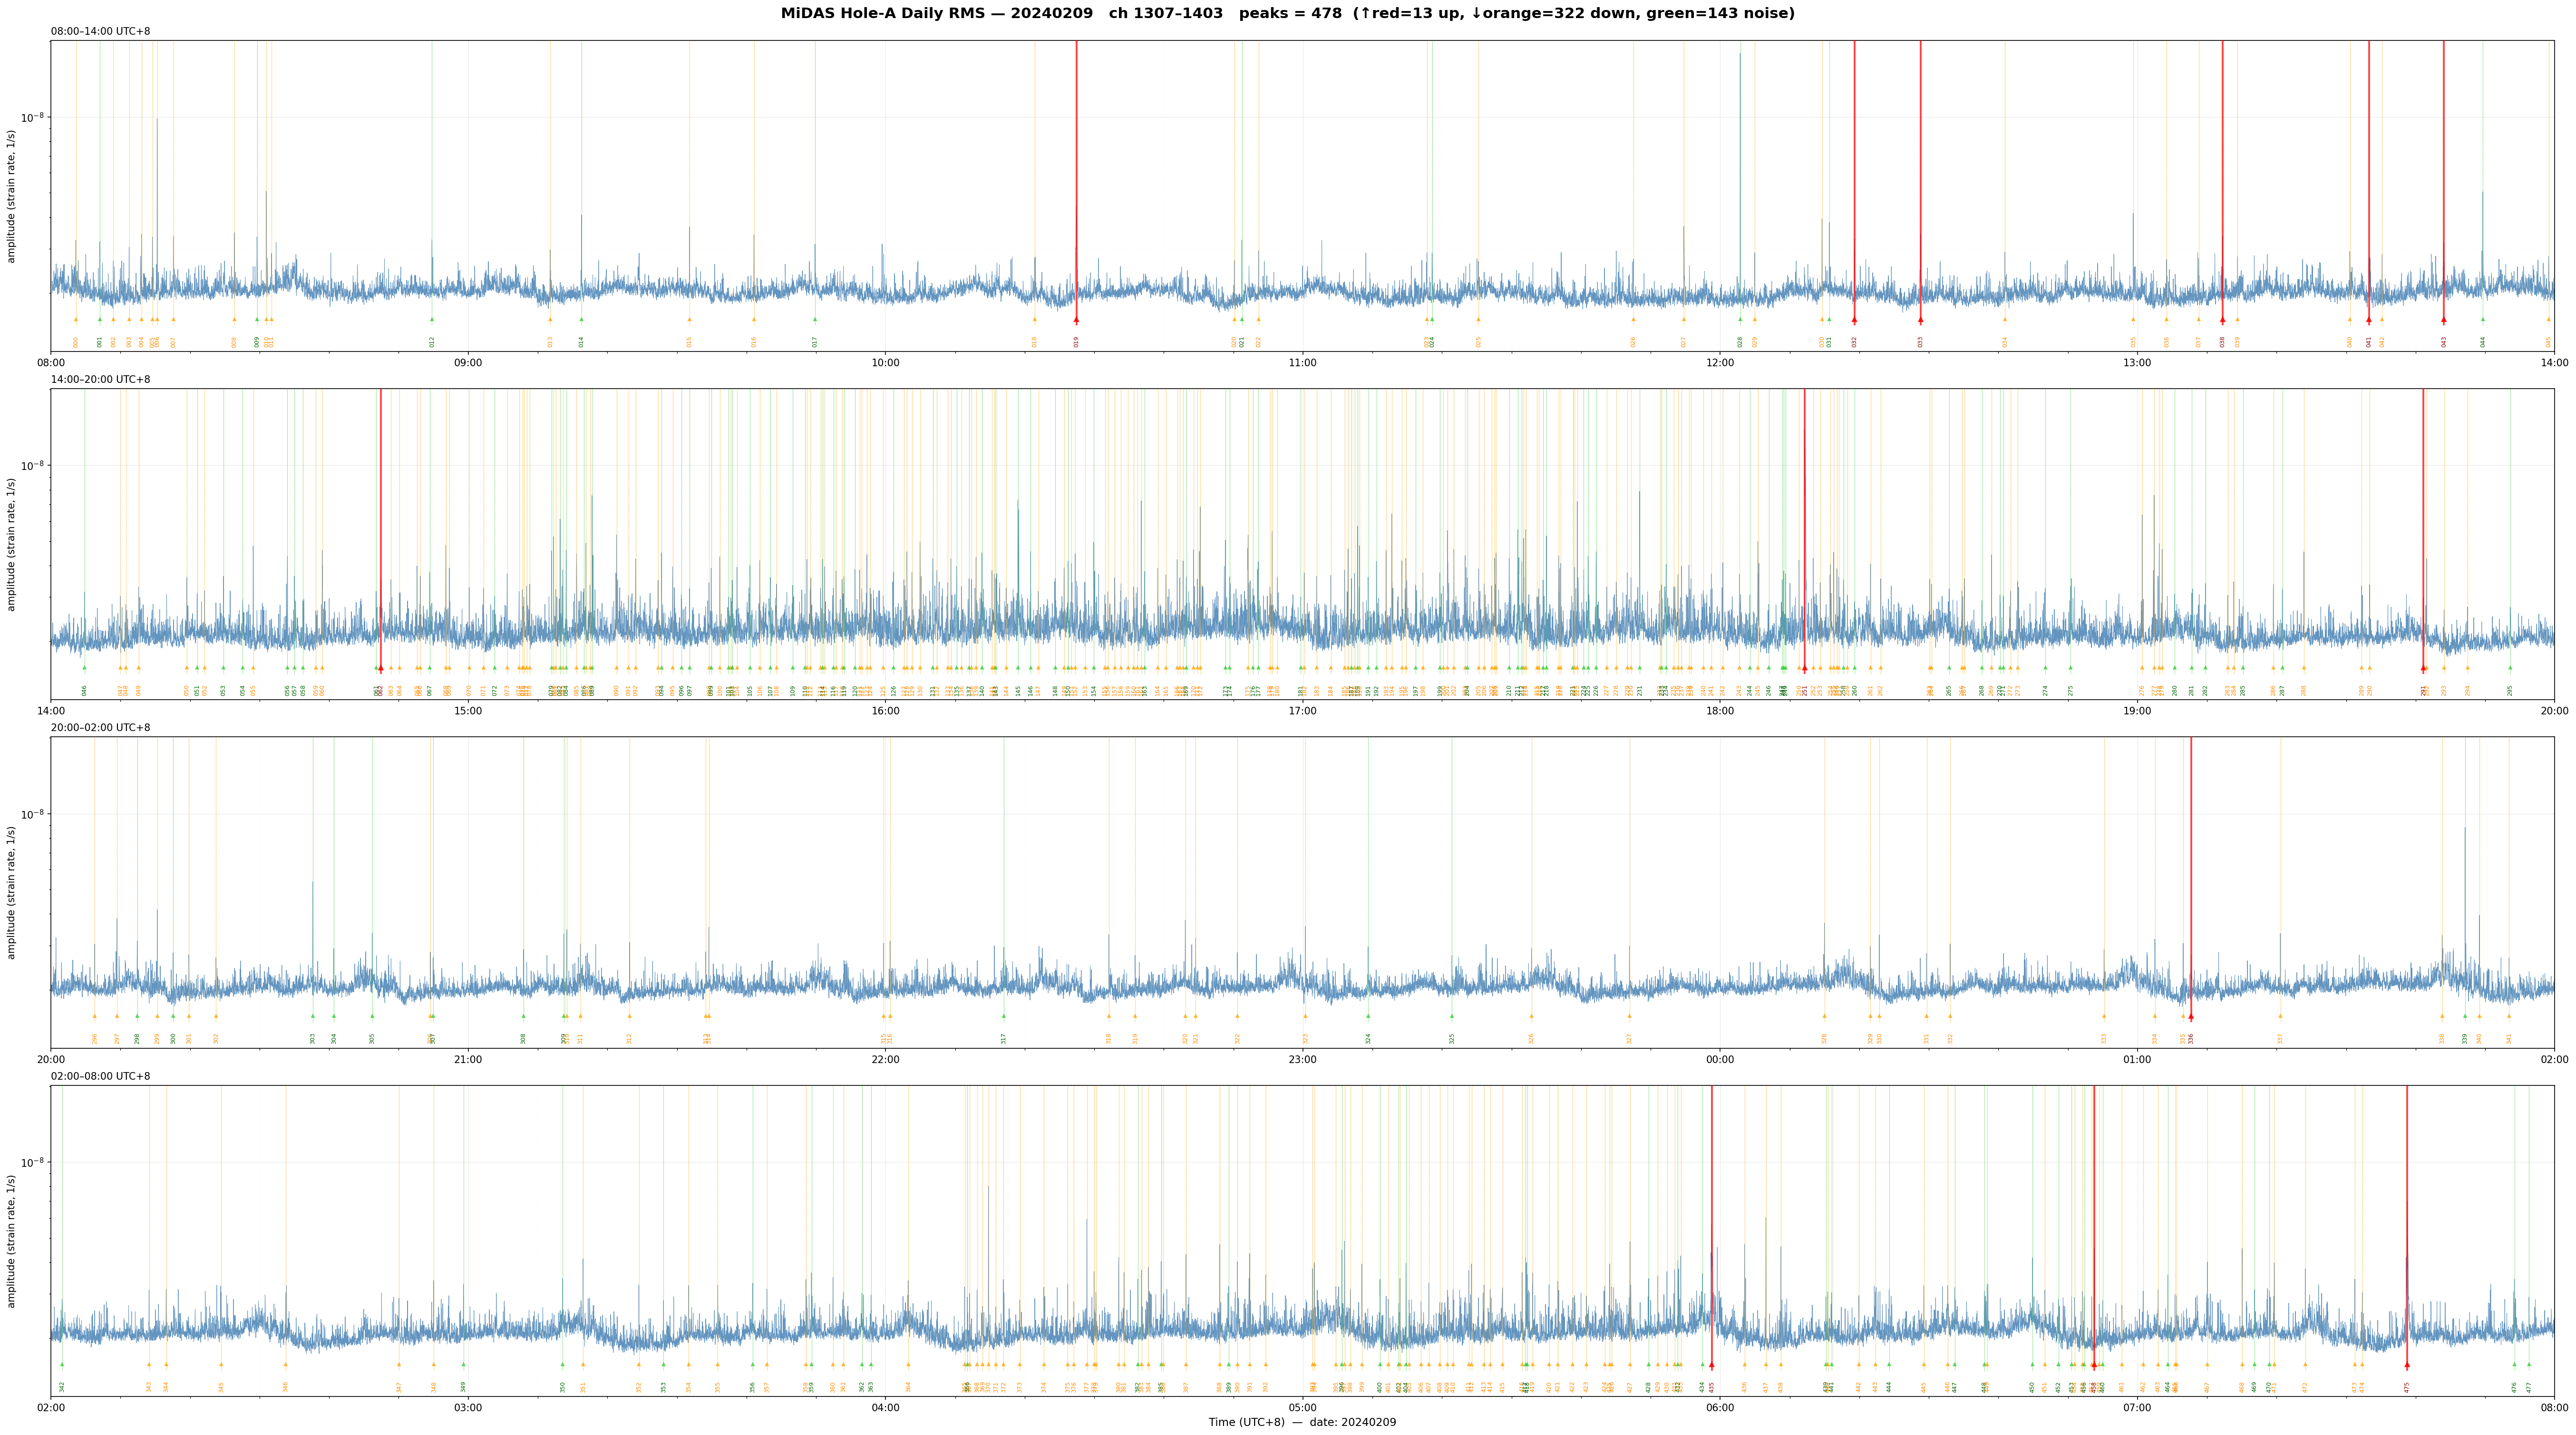2576x1435 pixels.
Task: Click the 04:00 time tick label
Action: [885, 1408]
